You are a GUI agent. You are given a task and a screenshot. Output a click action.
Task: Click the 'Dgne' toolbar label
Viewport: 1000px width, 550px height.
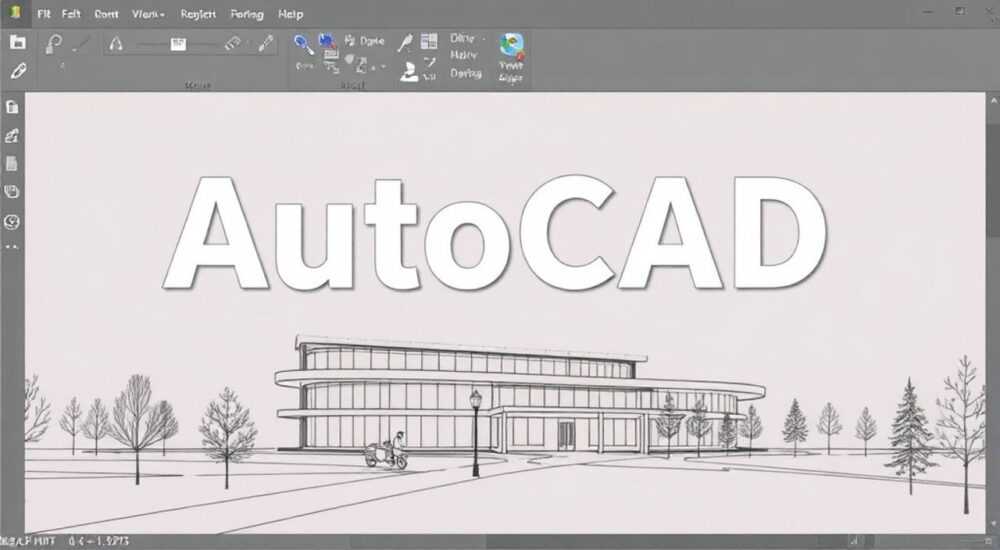372,41
